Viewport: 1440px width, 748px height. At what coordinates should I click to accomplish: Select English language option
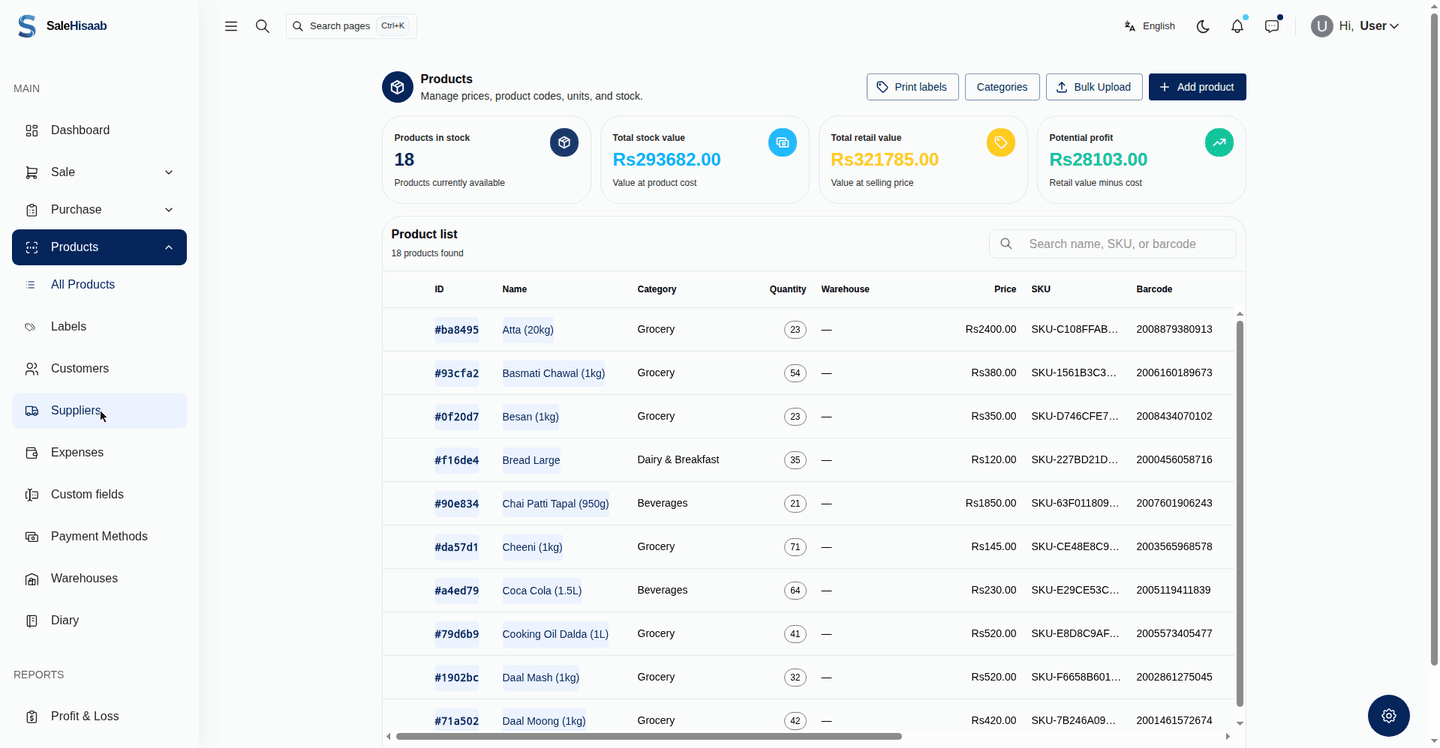pyautogui.click(x=1149, y=26)
